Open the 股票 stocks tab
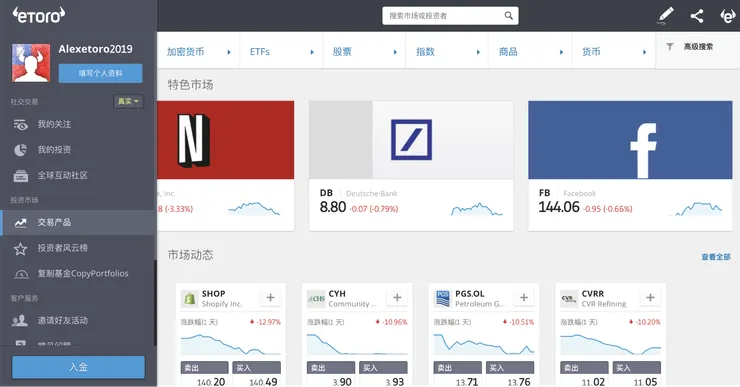This screenshot has height=387, width=740. pos(364,52)
